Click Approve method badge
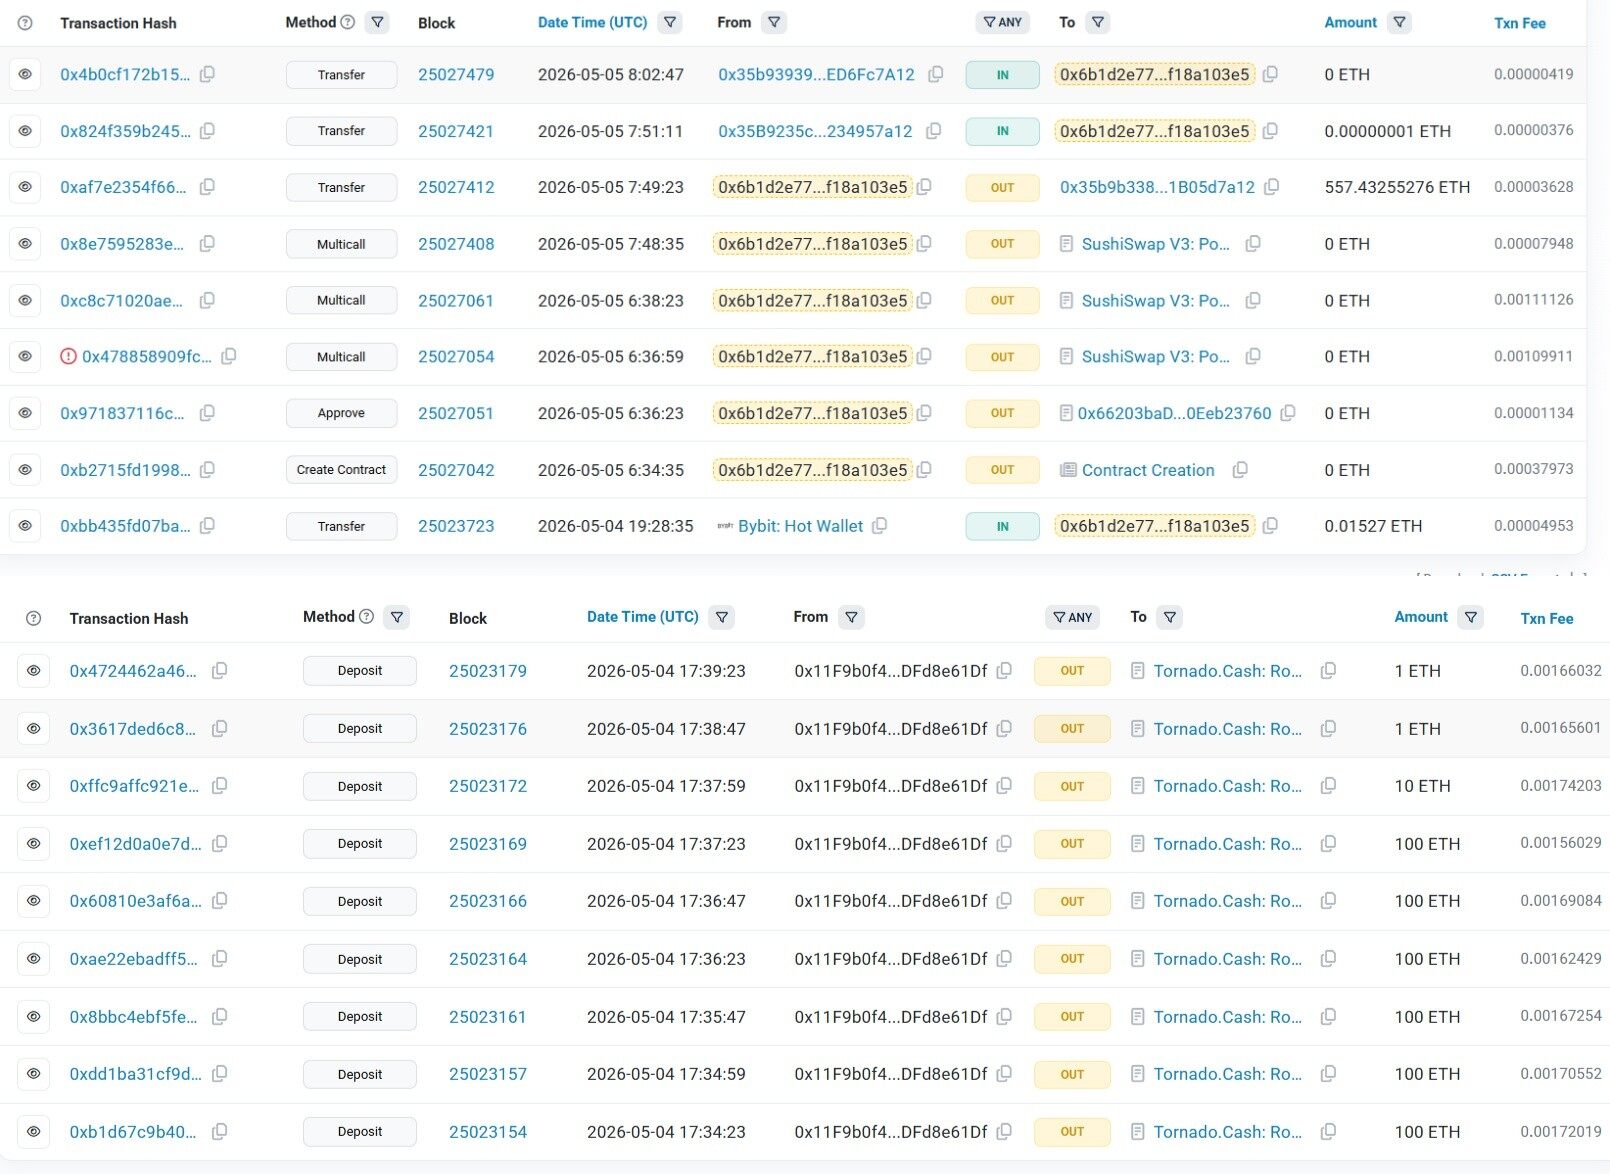1610x1174 pixels. [341, 413]
